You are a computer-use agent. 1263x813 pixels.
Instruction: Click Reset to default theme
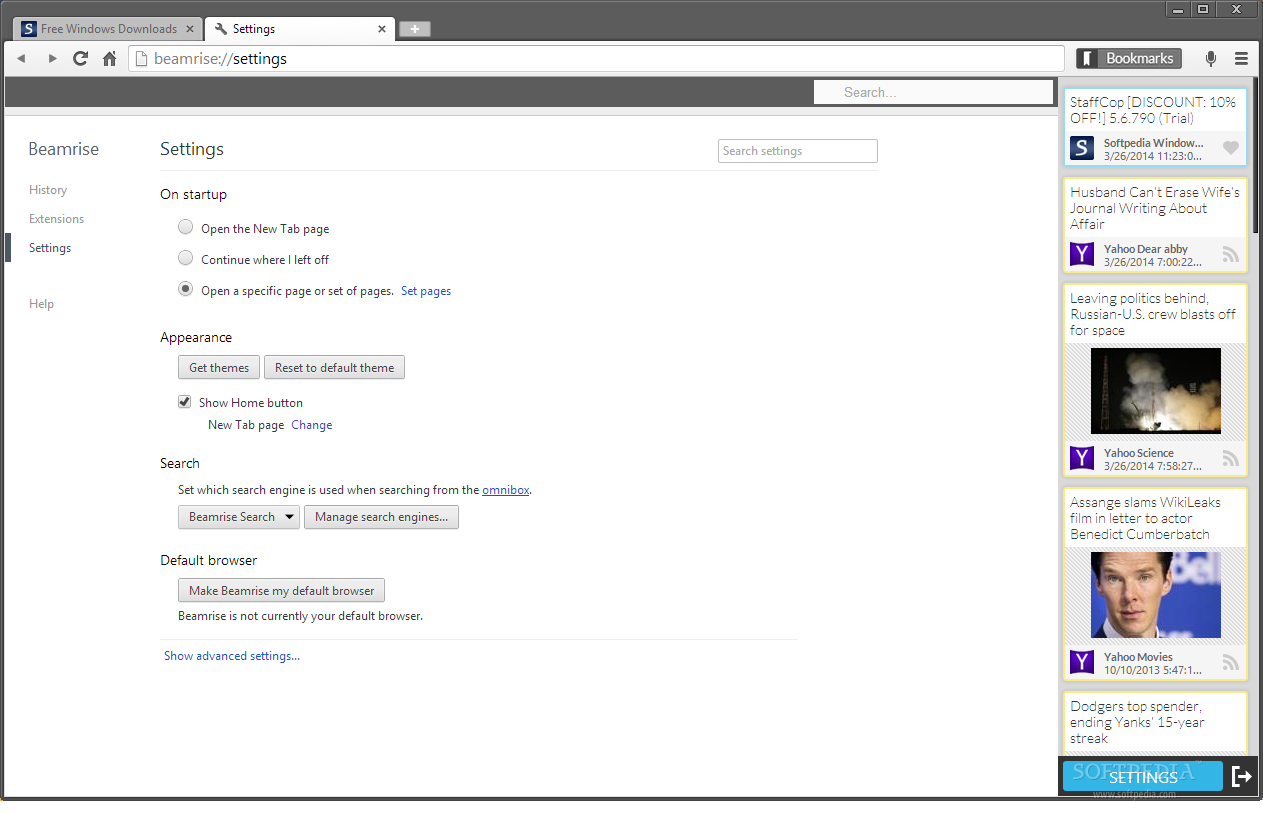click(335, 368)
